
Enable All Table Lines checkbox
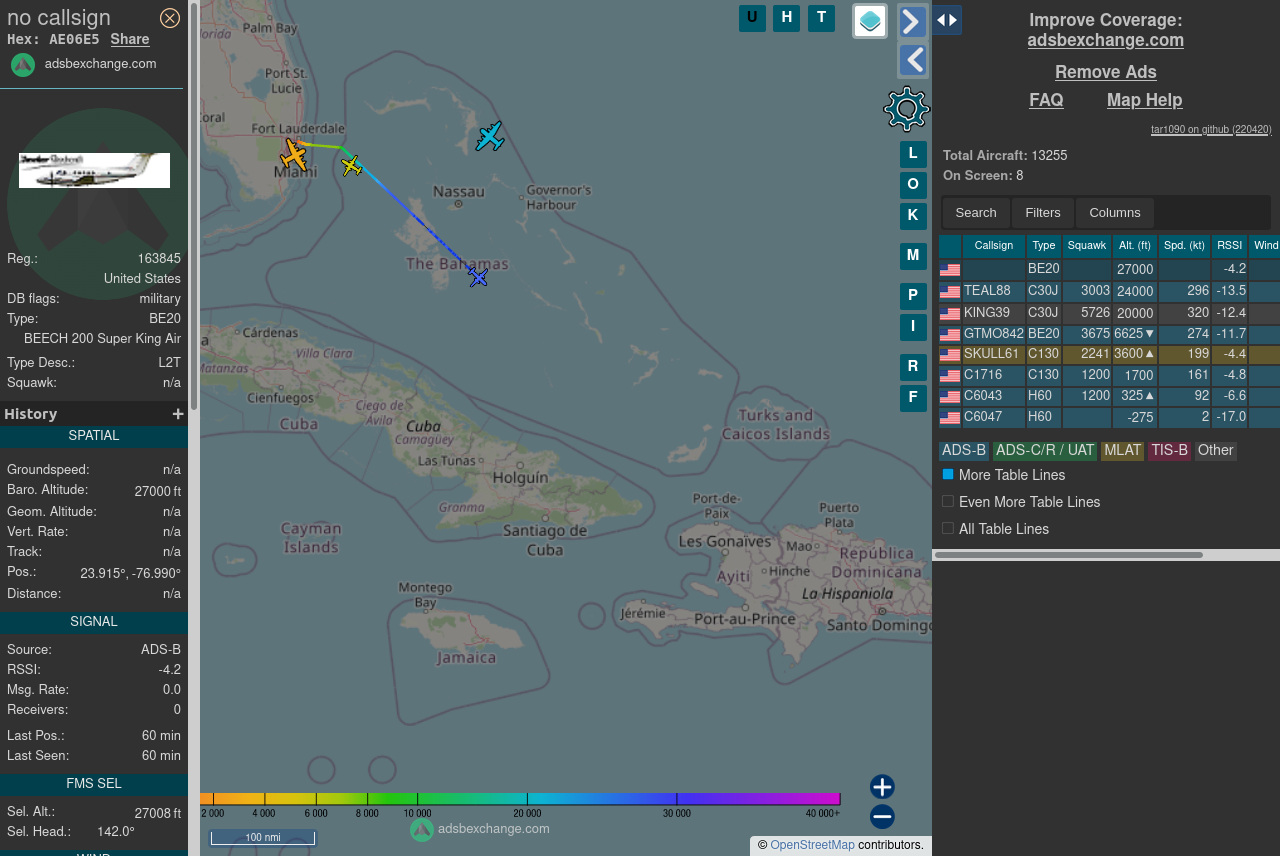(x=948, y=528)
